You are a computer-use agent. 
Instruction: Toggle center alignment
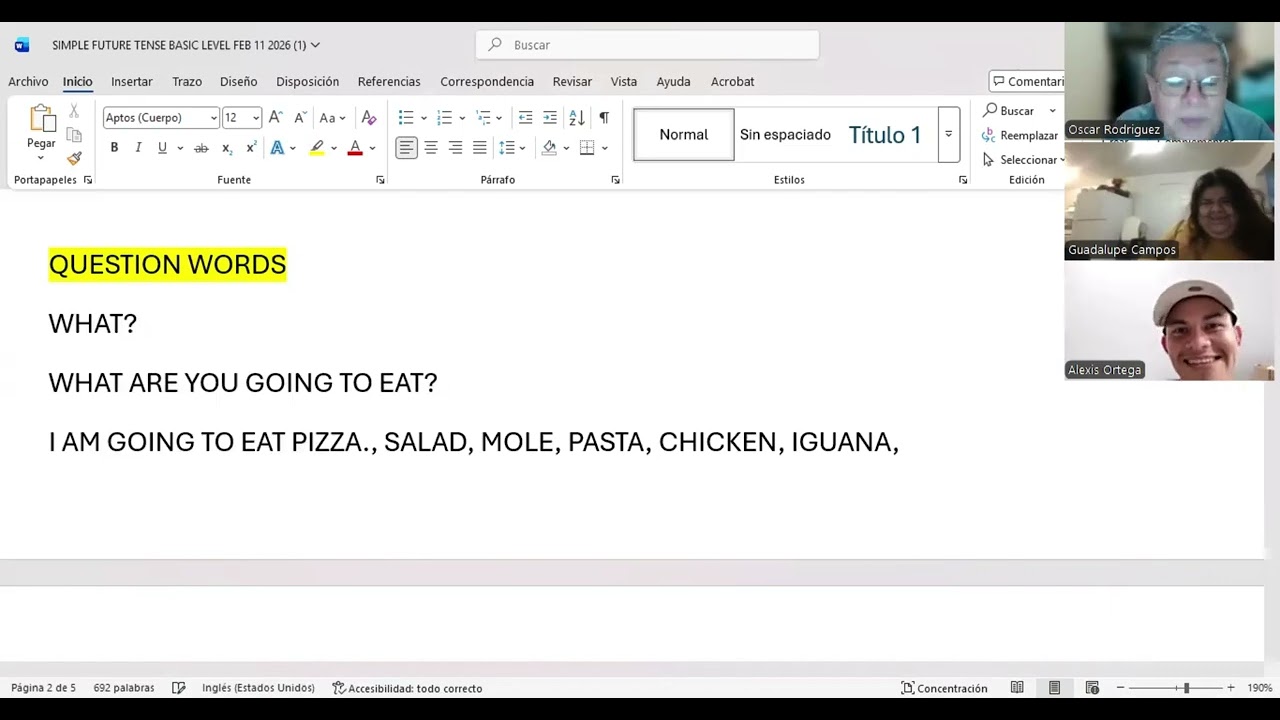(x=431, y=148)
